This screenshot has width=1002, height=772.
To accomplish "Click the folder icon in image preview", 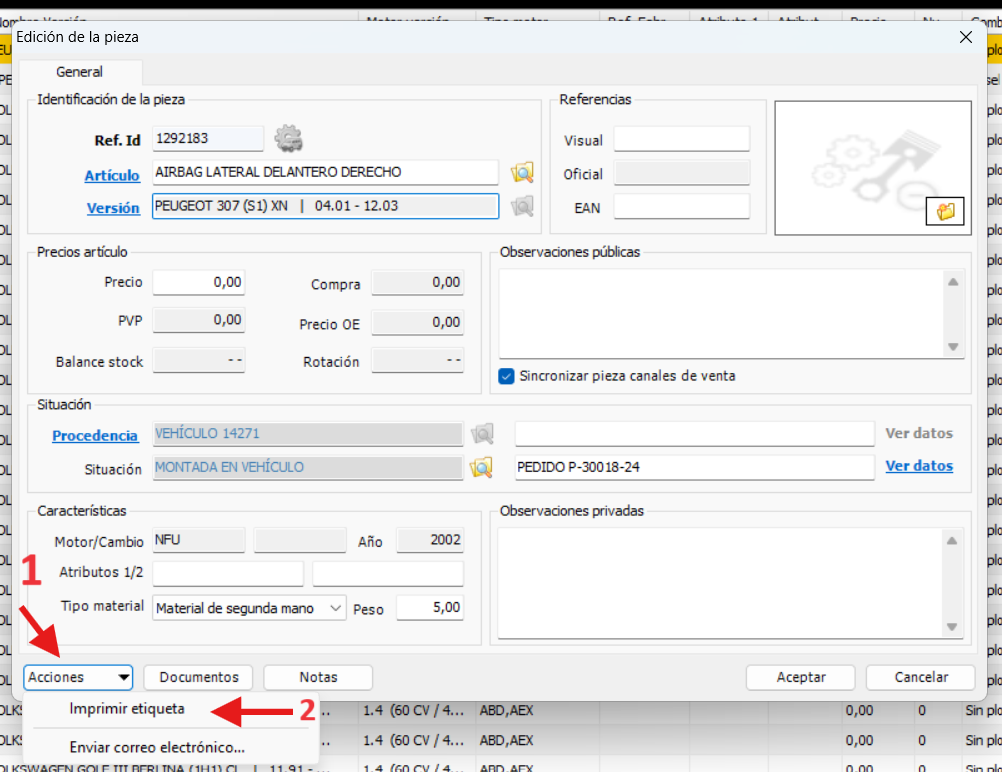I will click(x=945, y=211).
